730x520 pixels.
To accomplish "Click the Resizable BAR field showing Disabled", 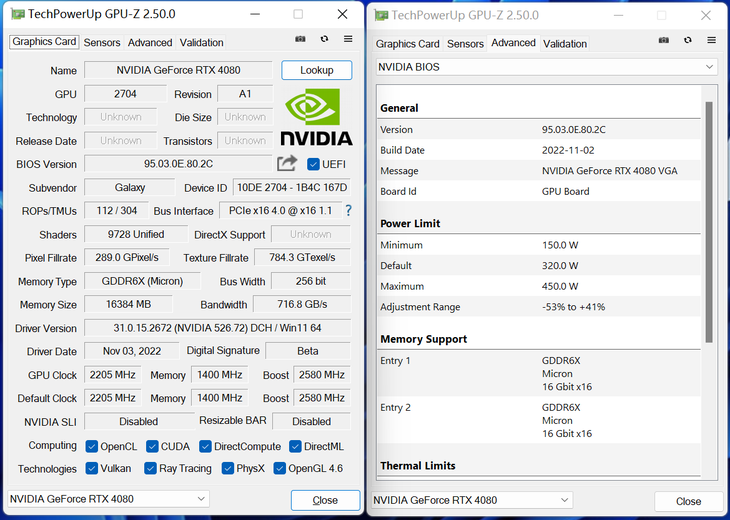I will [311, 421].
